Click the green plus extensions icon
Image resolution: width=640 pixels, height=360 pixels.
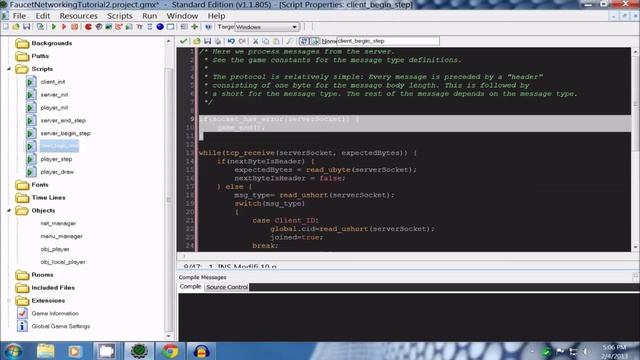(195, 27)
